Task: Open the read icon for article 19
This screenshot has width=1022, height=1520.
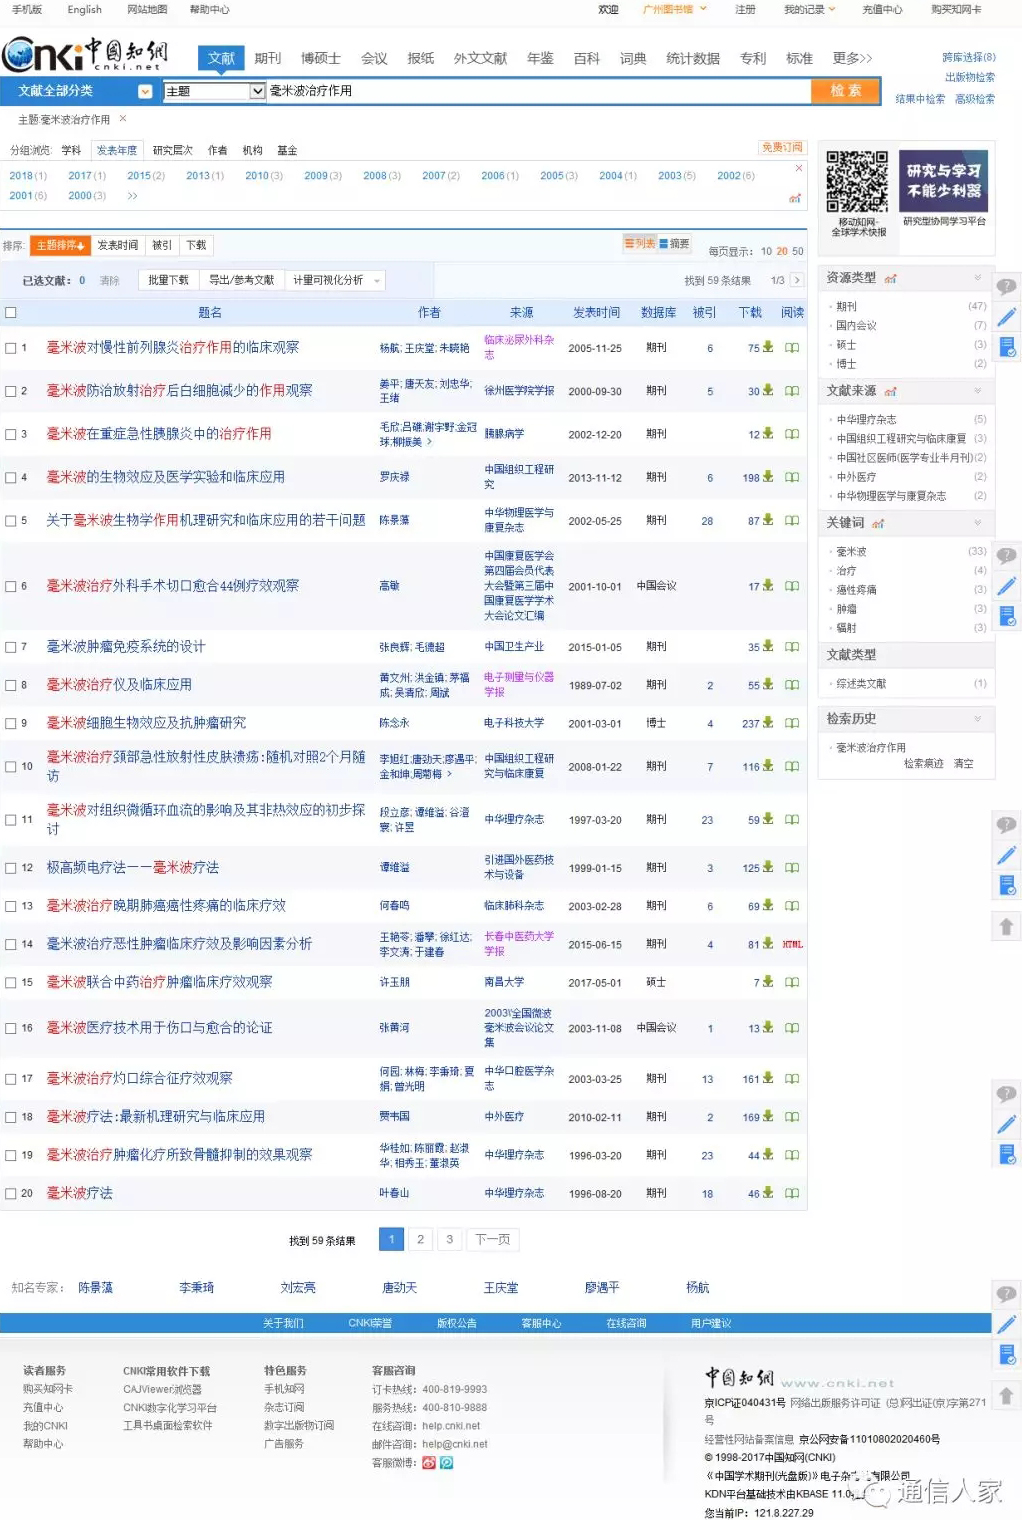Action: click(792, 1155)
